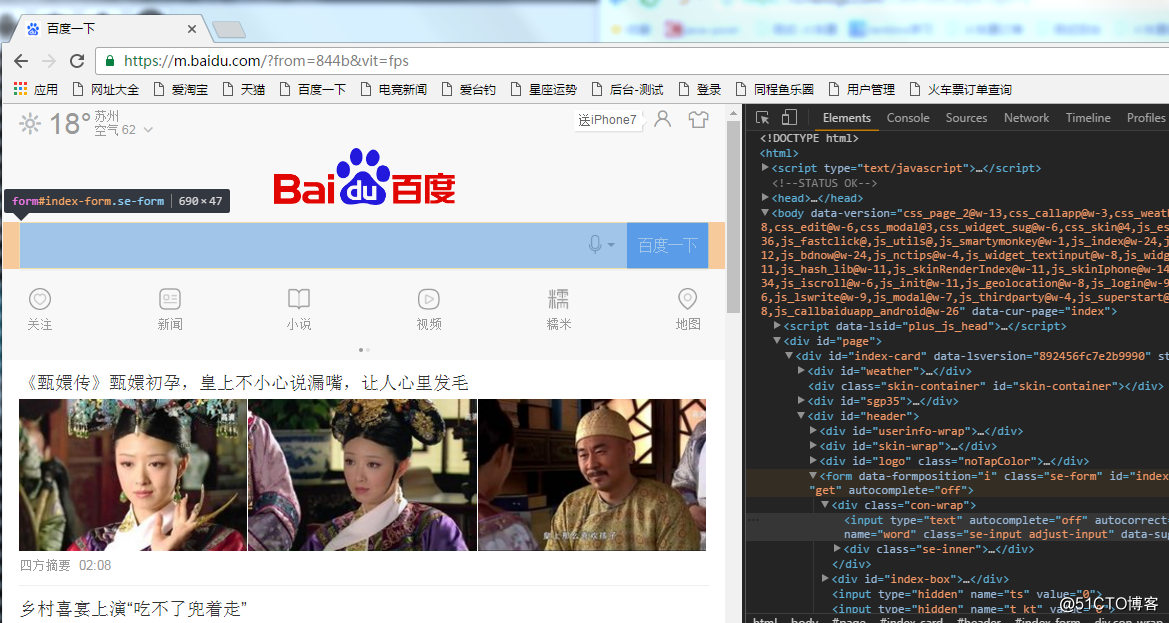The width and height of the screenshot is (1169, 623).
Task: Click the 百度一下 search button
Action: pos(667,245)
